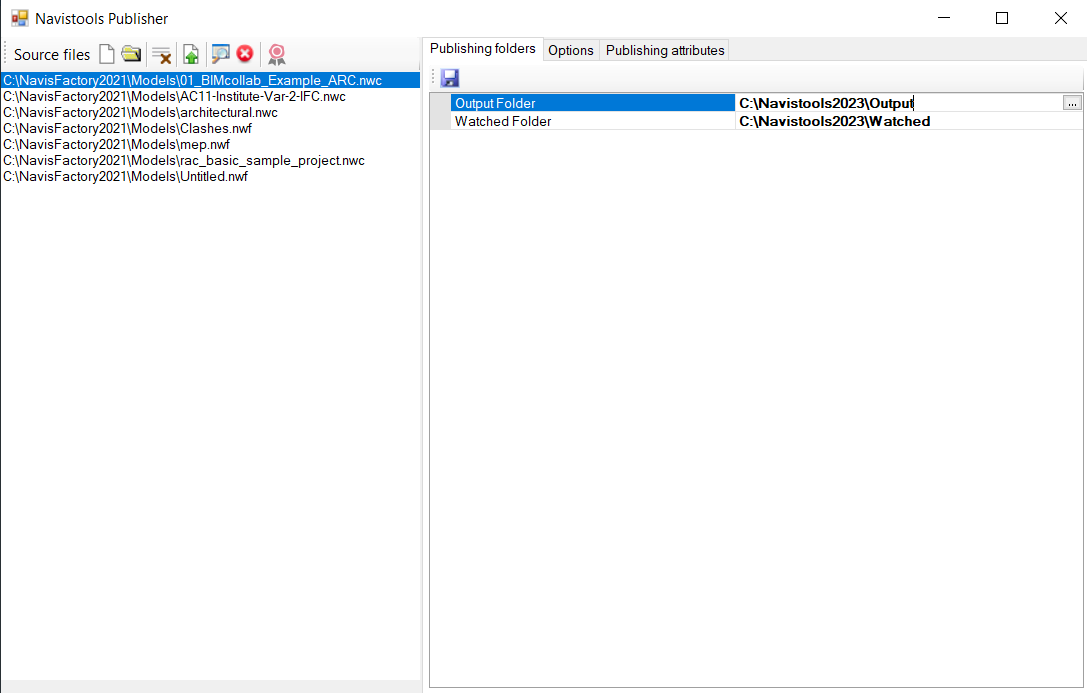Click the blue floppy disk save icon
Screen dimensions: 1087x693
coord(450,78)
